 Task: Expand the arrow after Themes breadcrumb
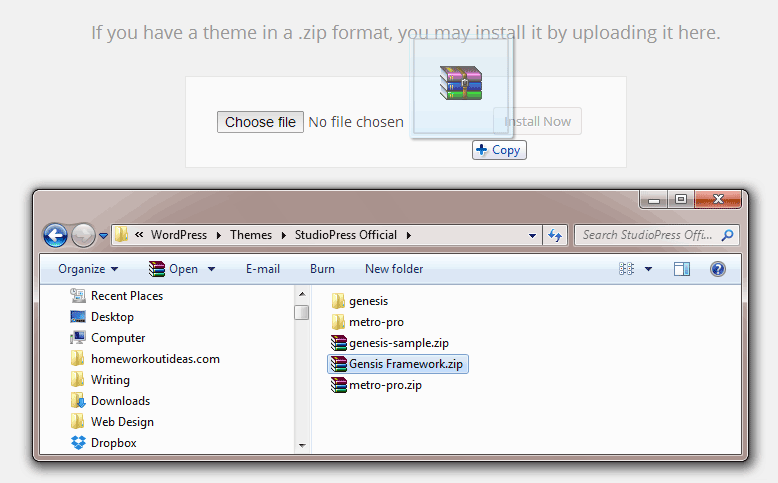pyautogui.click(x=283, y=235)
